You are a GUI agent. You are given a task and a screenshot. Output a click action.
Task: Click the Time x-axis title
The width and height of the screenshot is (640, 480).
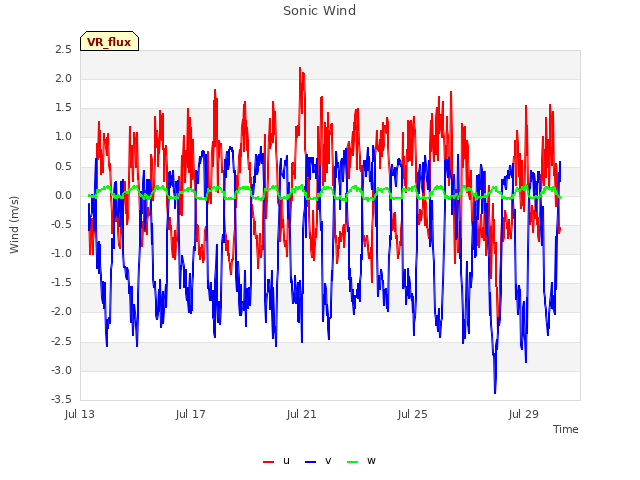(x=565, y=429)
